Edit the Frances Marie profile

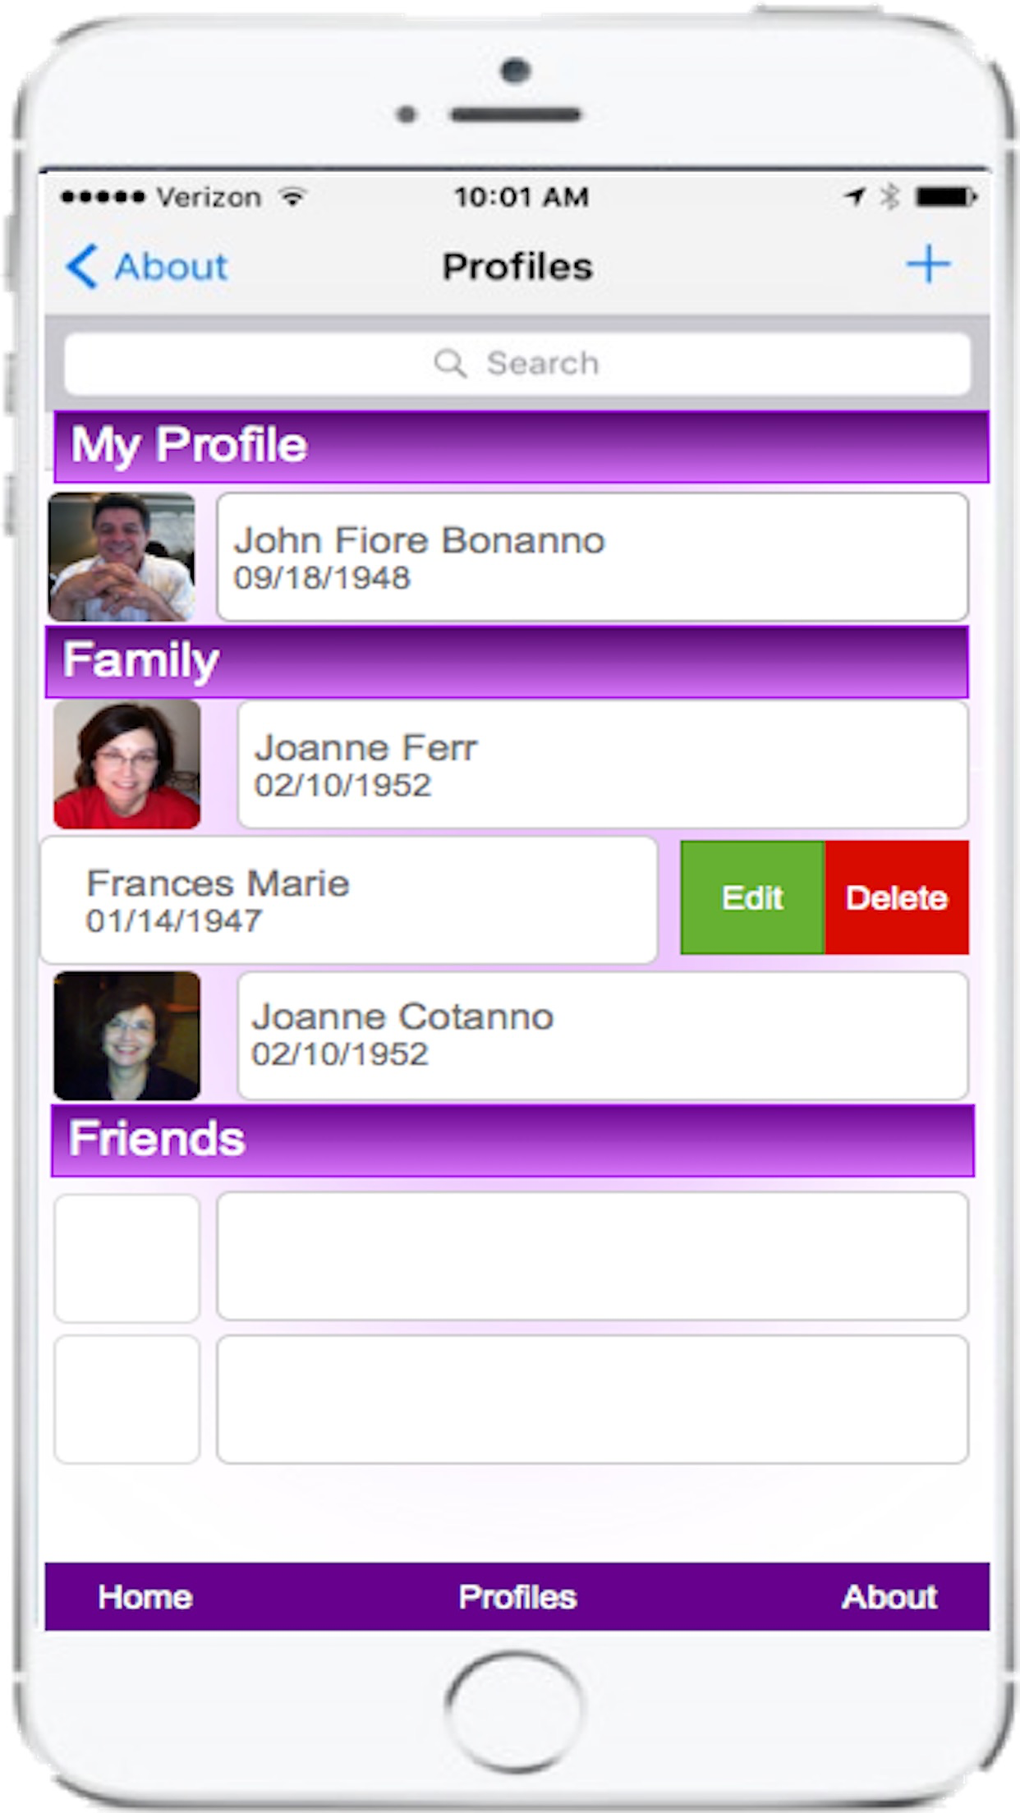pyautogui.click(x=752, y=898)
